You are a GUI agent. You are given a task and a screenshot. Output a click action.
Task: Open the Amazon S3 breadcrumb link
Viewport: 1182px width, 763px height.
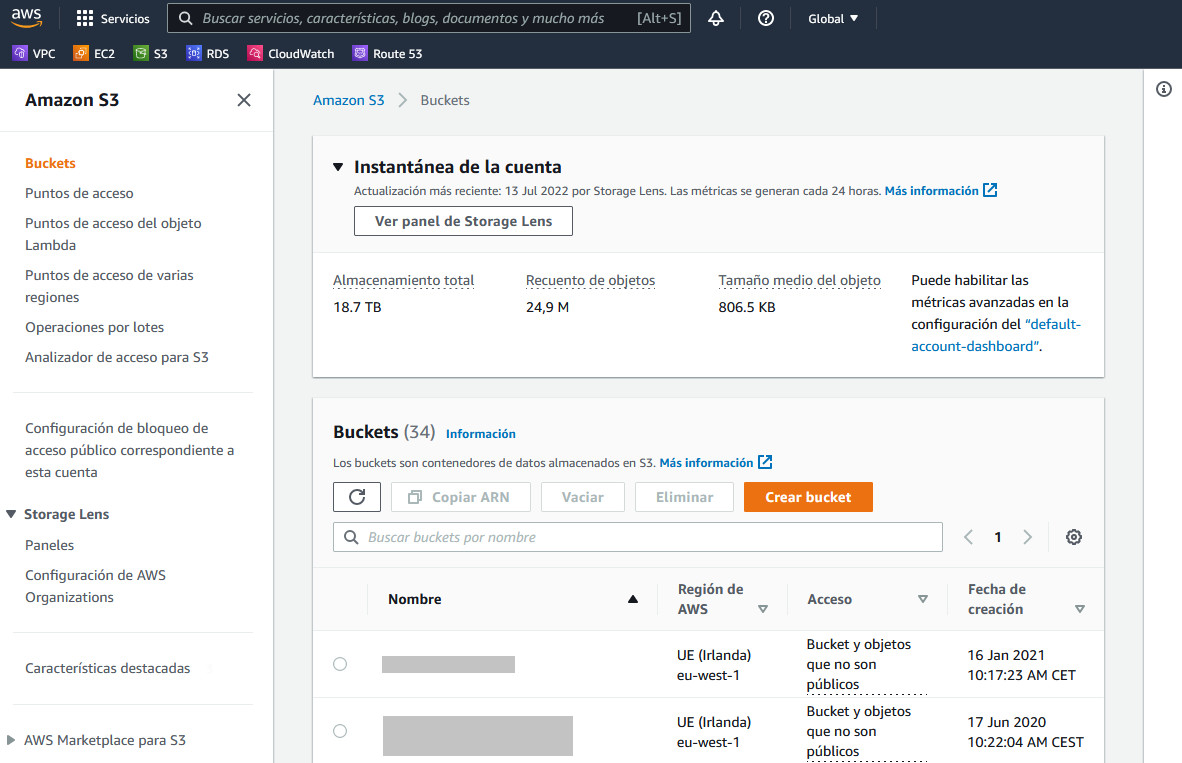348,100
